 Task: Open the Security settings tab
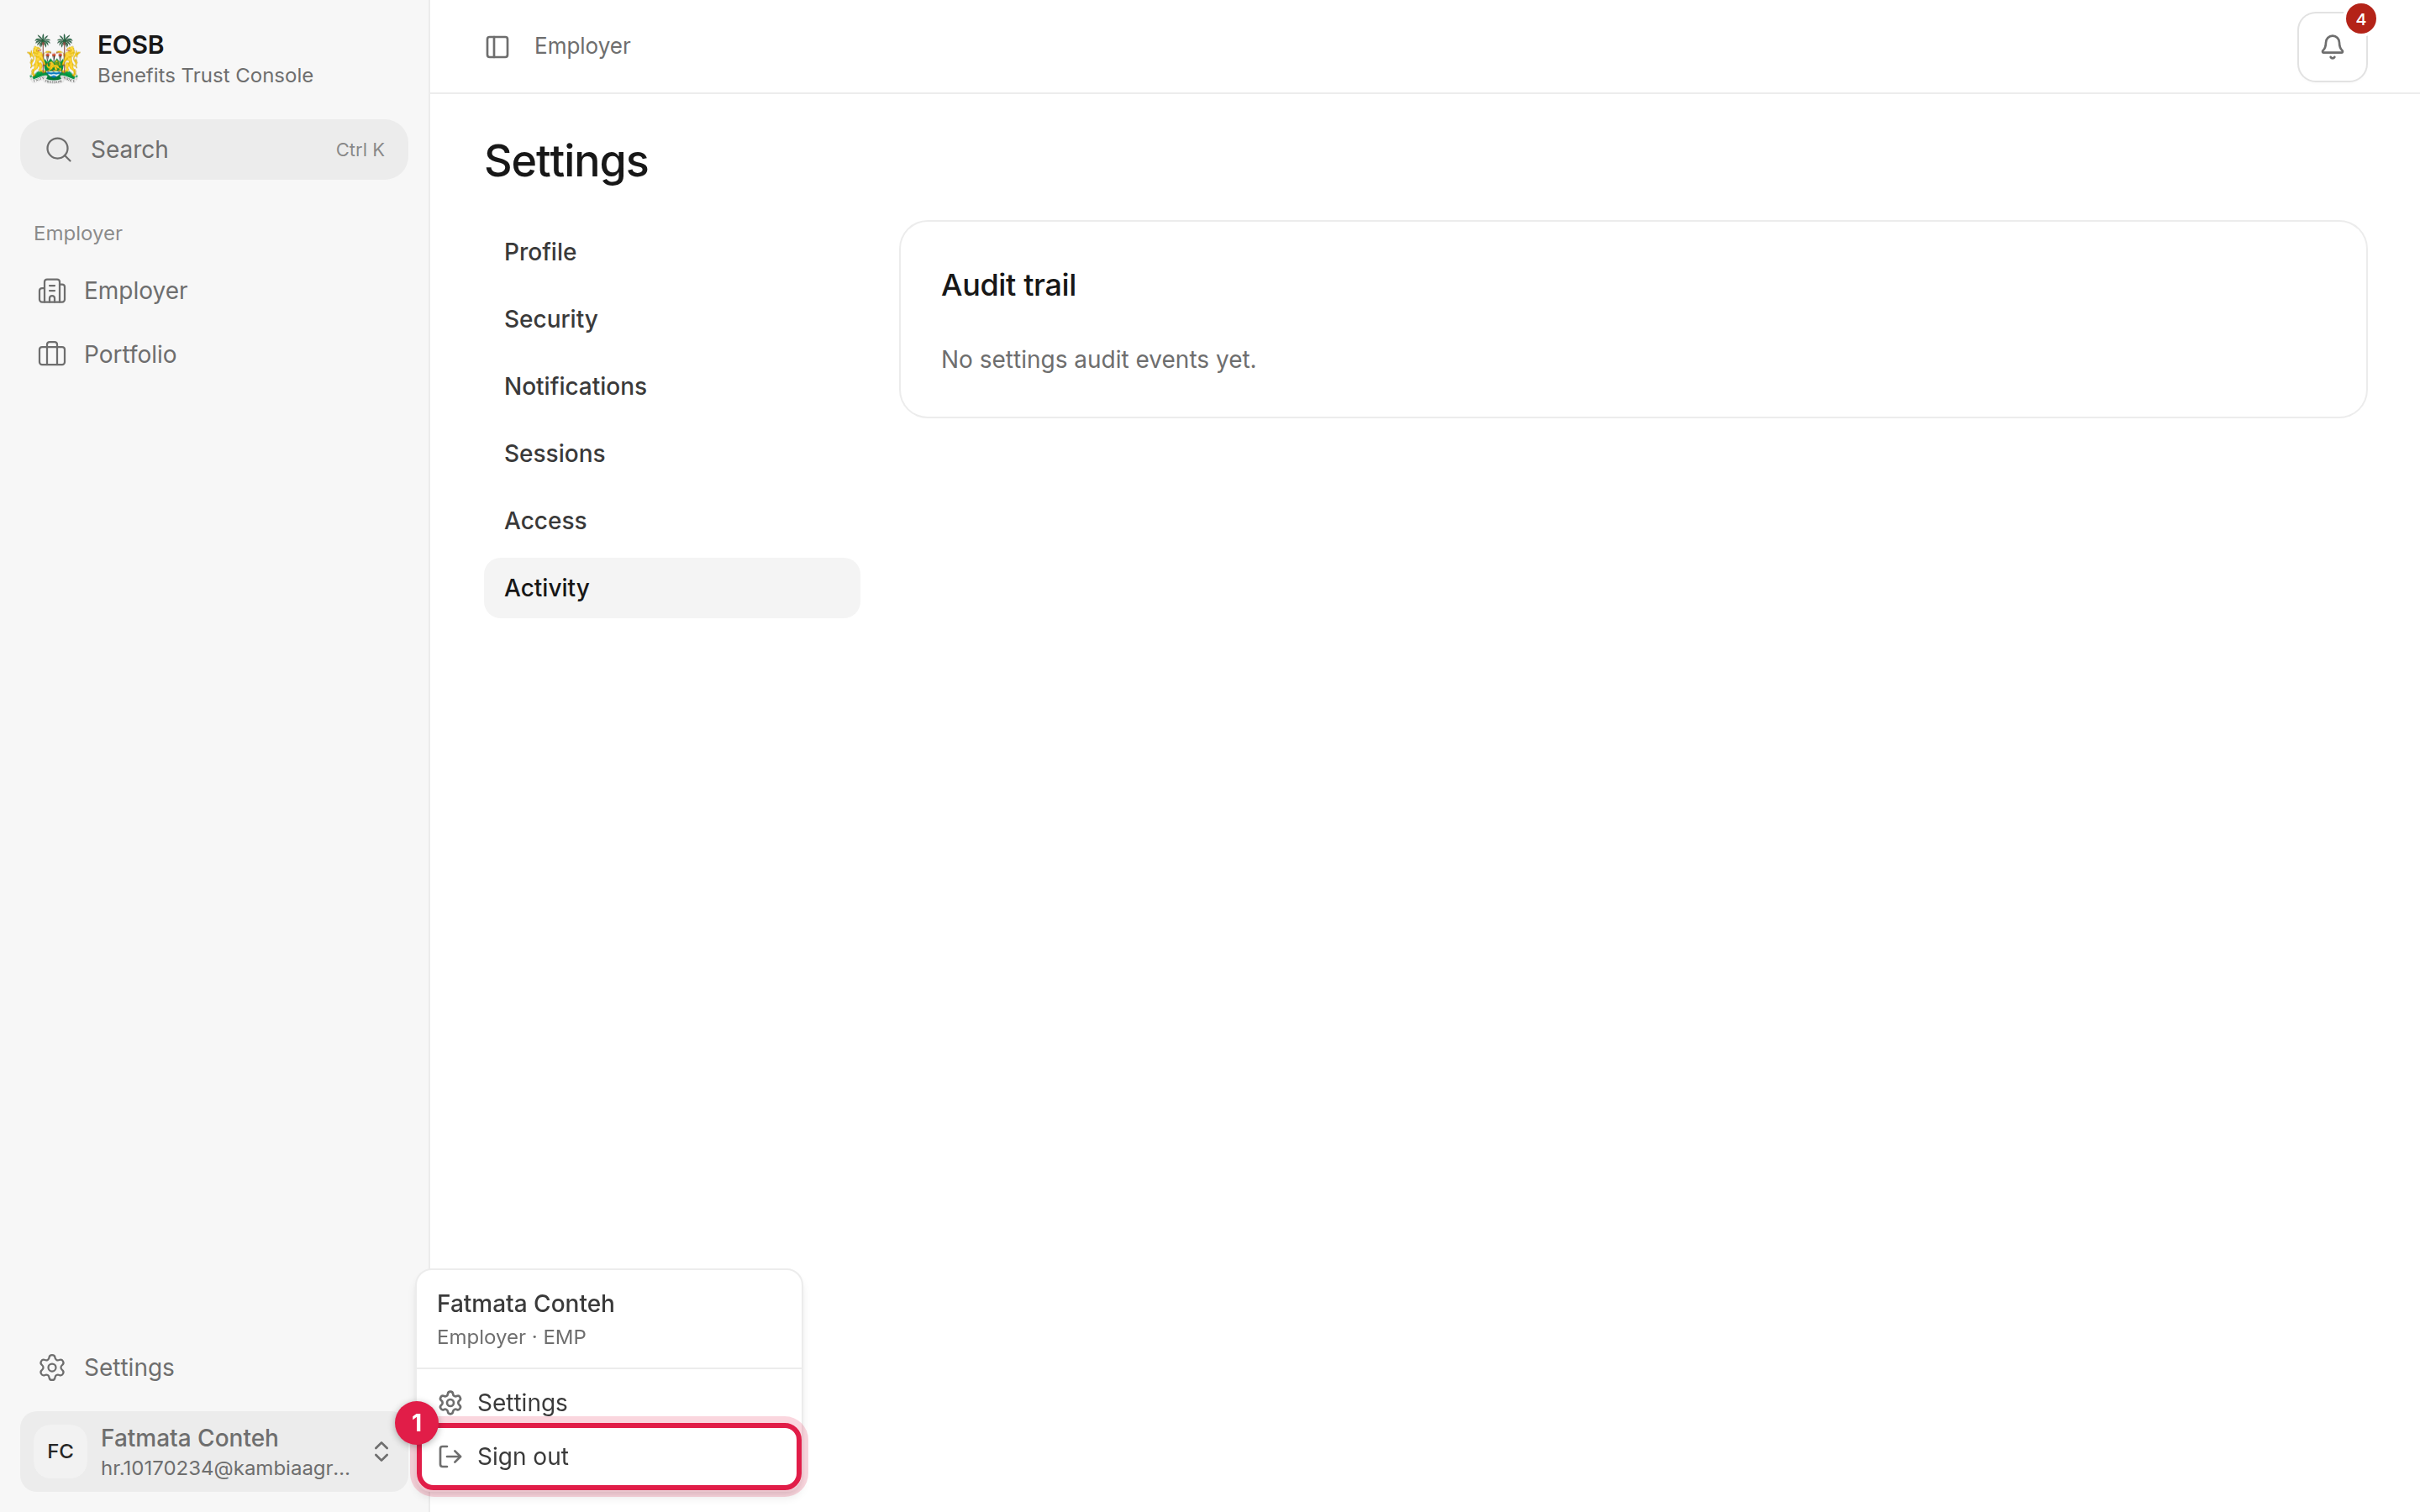tap(671, 319)
